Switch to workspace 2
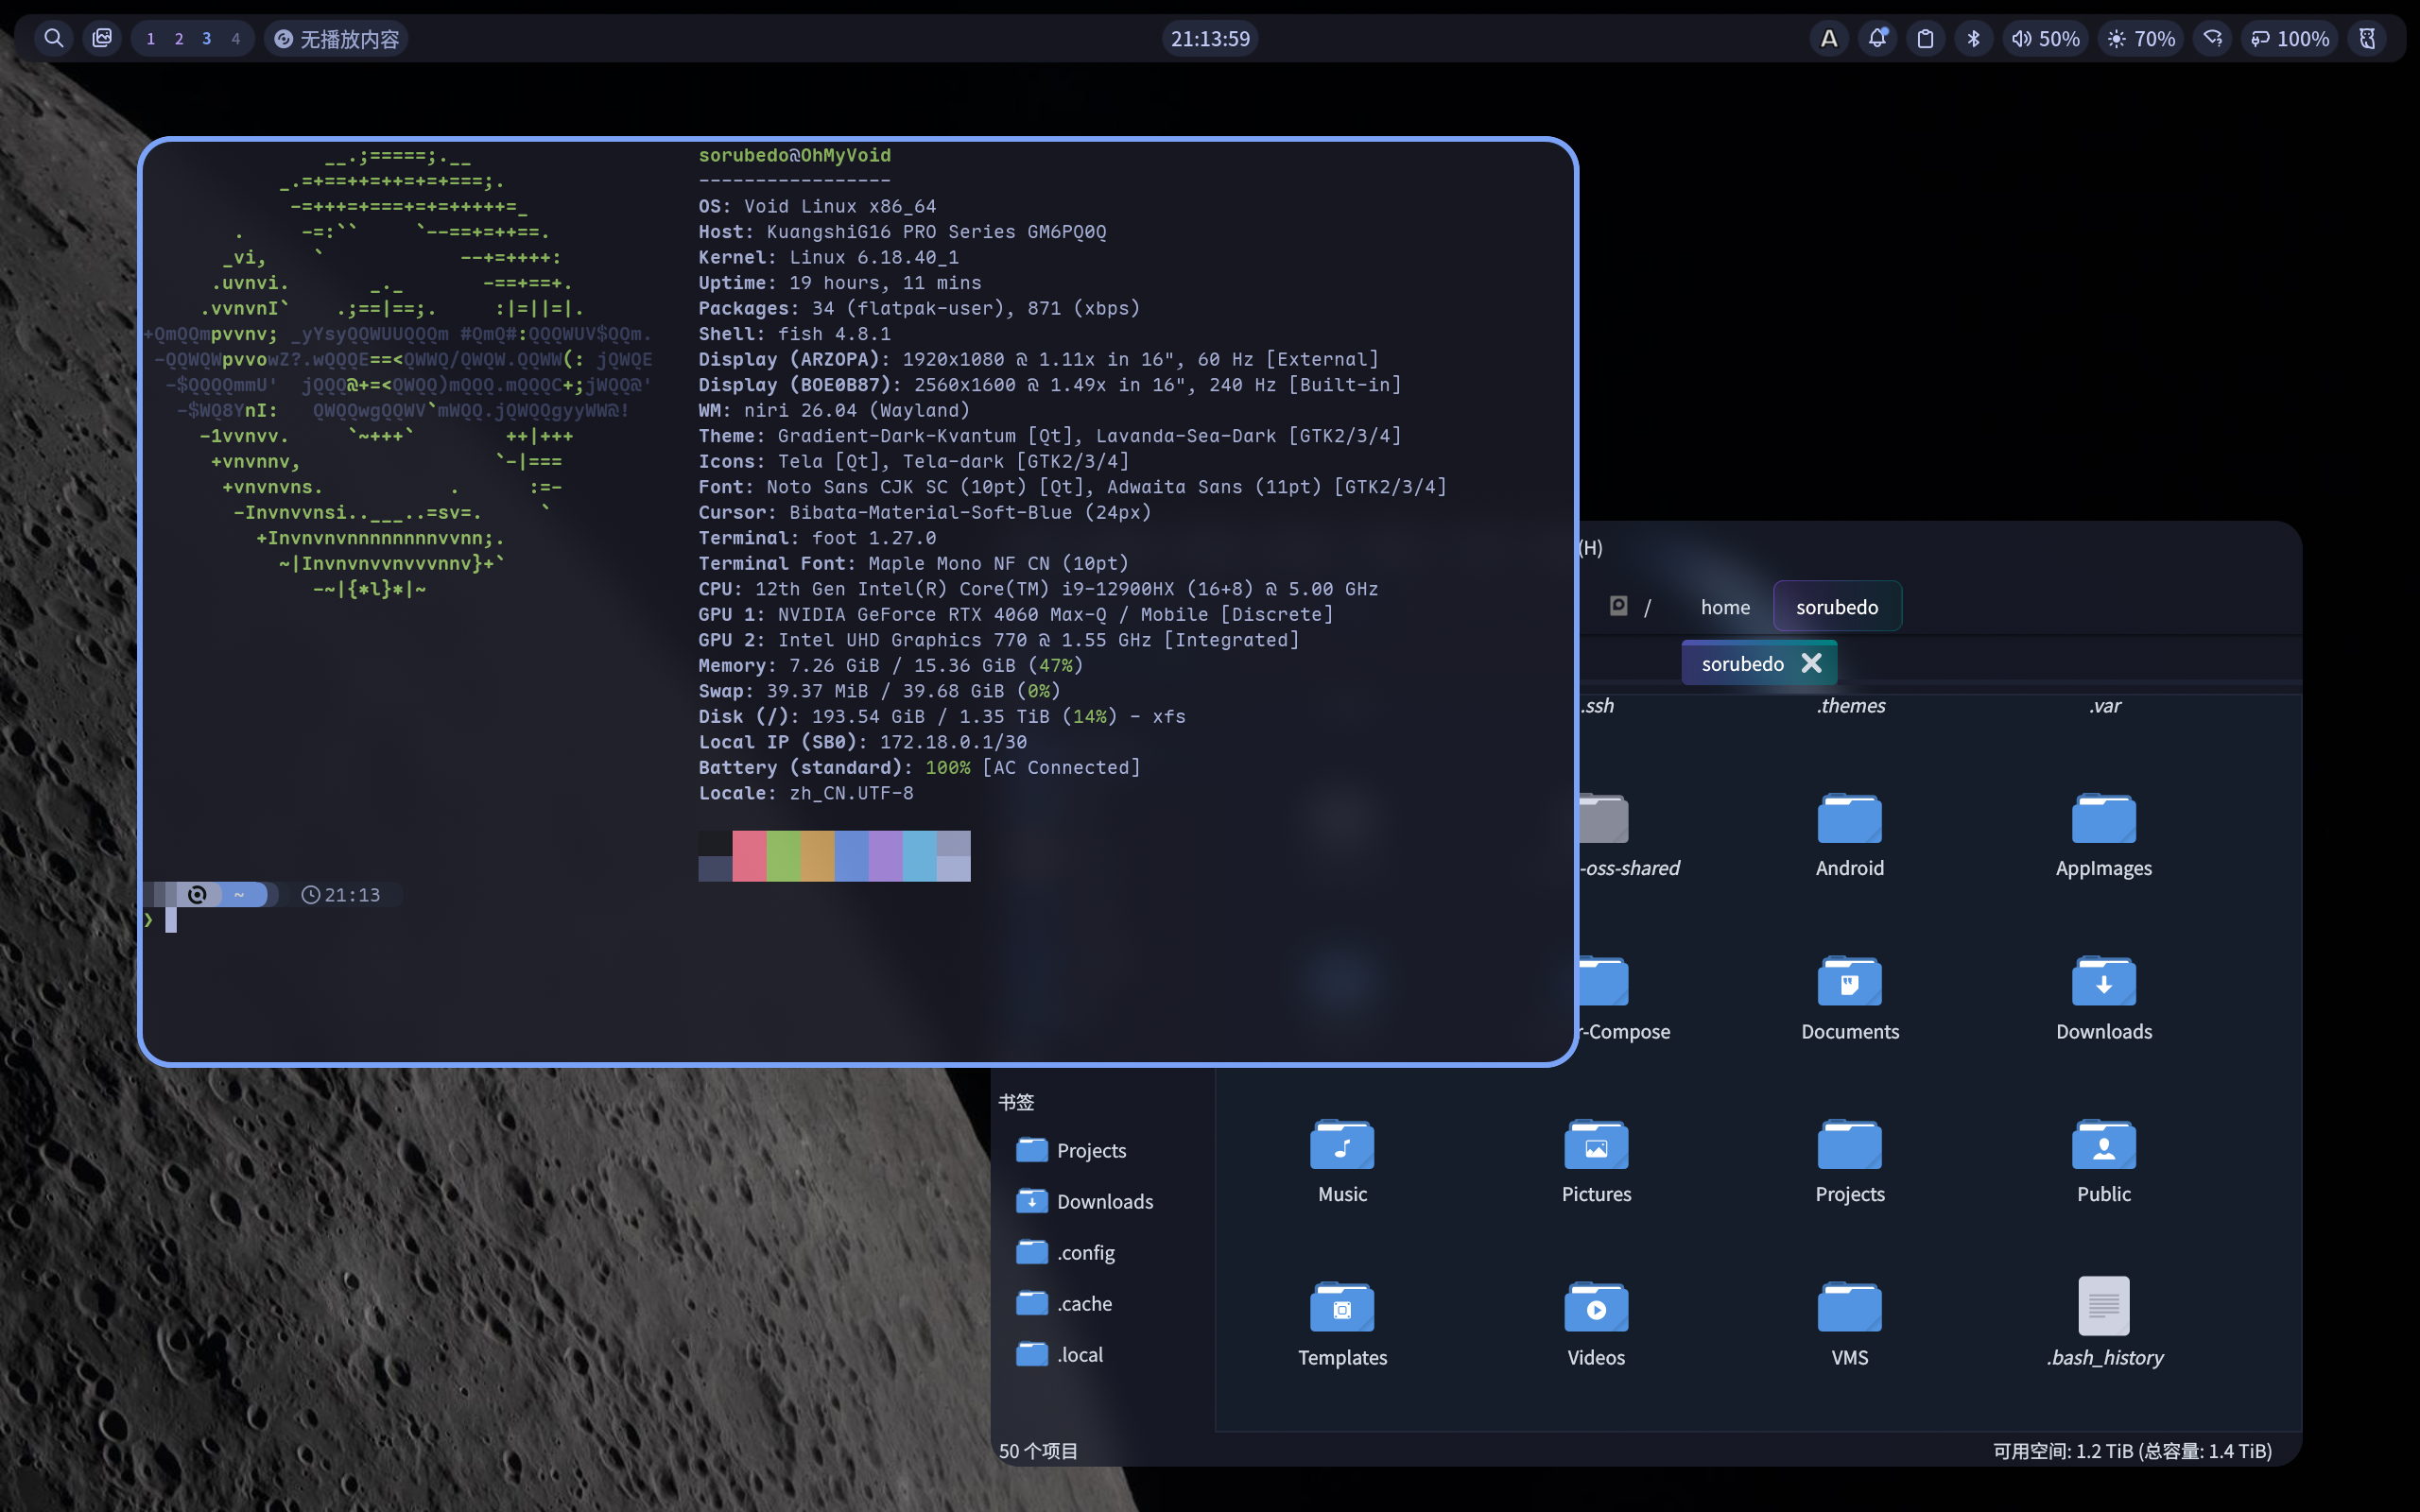Viewport: 2420px width, 1512px height. click(179, 39)
